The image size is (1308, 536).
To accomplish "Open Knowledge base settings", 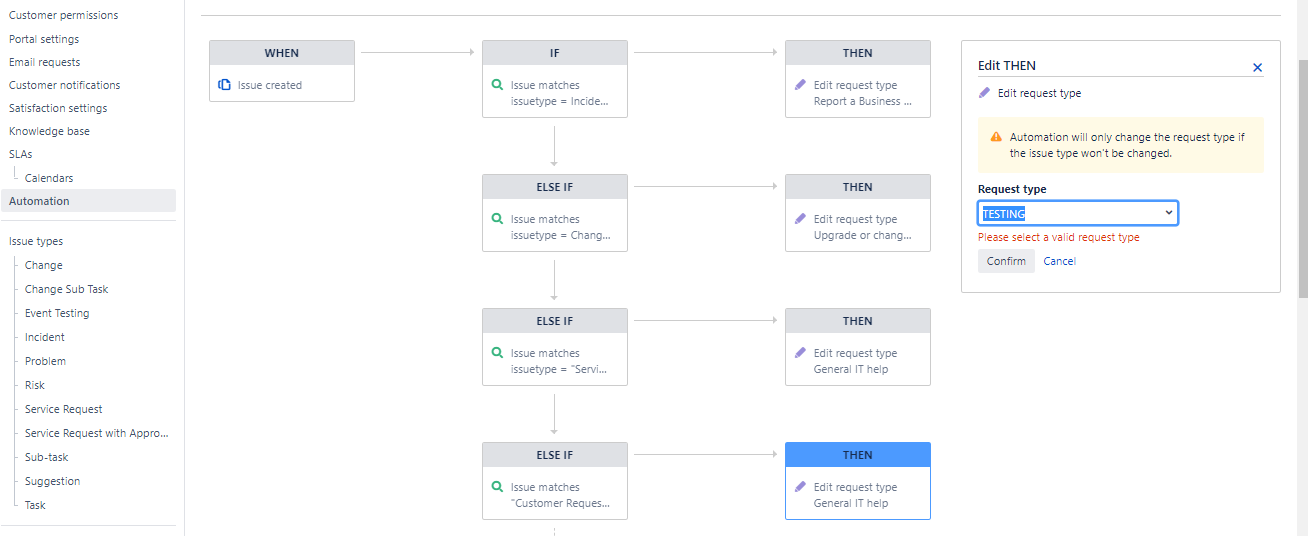I will [x=49, y=131].
